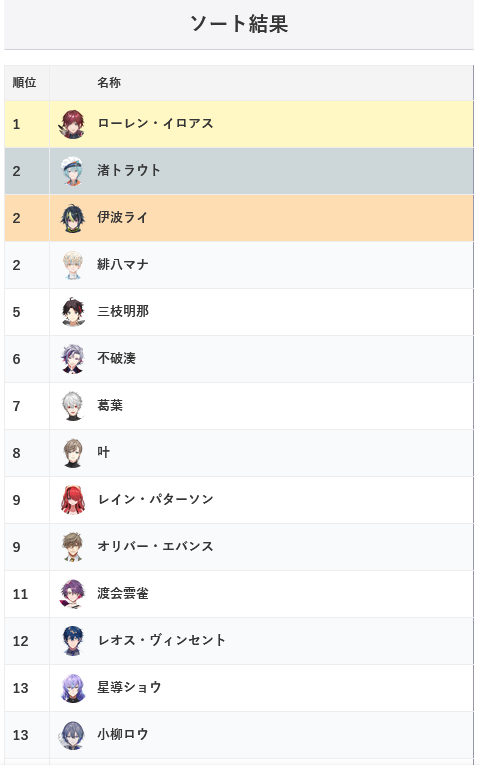Select the 緋八マナ avatar icon

73,265
